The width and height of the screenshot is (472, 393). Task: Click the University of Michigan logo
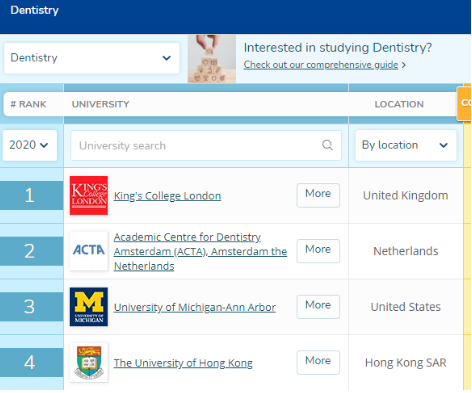(x=89, y=307)
